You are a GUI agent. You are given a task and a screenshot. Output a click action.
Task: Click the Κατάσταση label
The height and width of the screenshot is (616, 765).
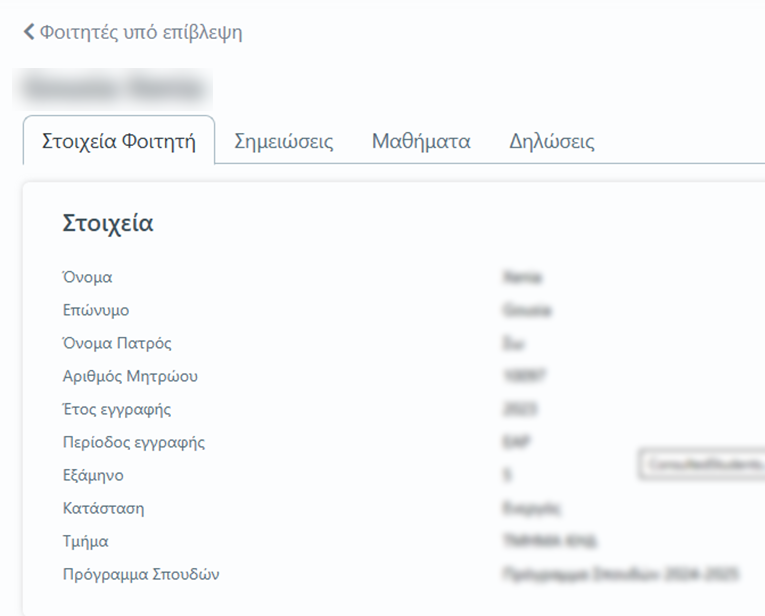click(x=103, y=509)
